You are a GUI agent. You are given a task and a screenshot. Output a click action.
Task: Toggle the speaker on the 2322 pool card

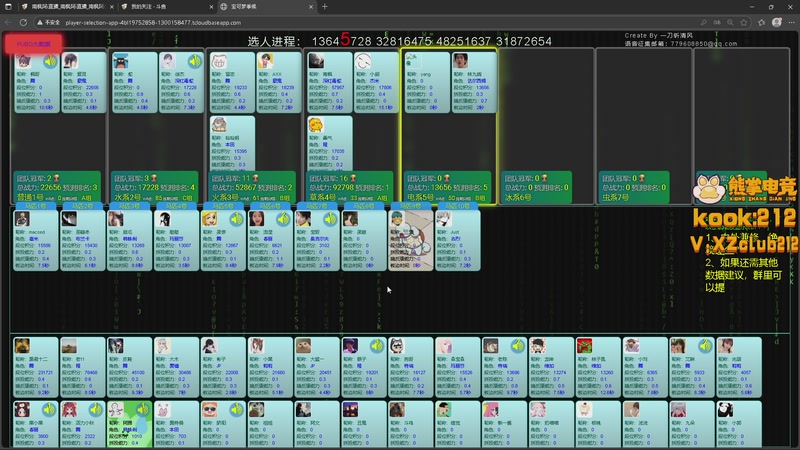click(x=95, y=410)
